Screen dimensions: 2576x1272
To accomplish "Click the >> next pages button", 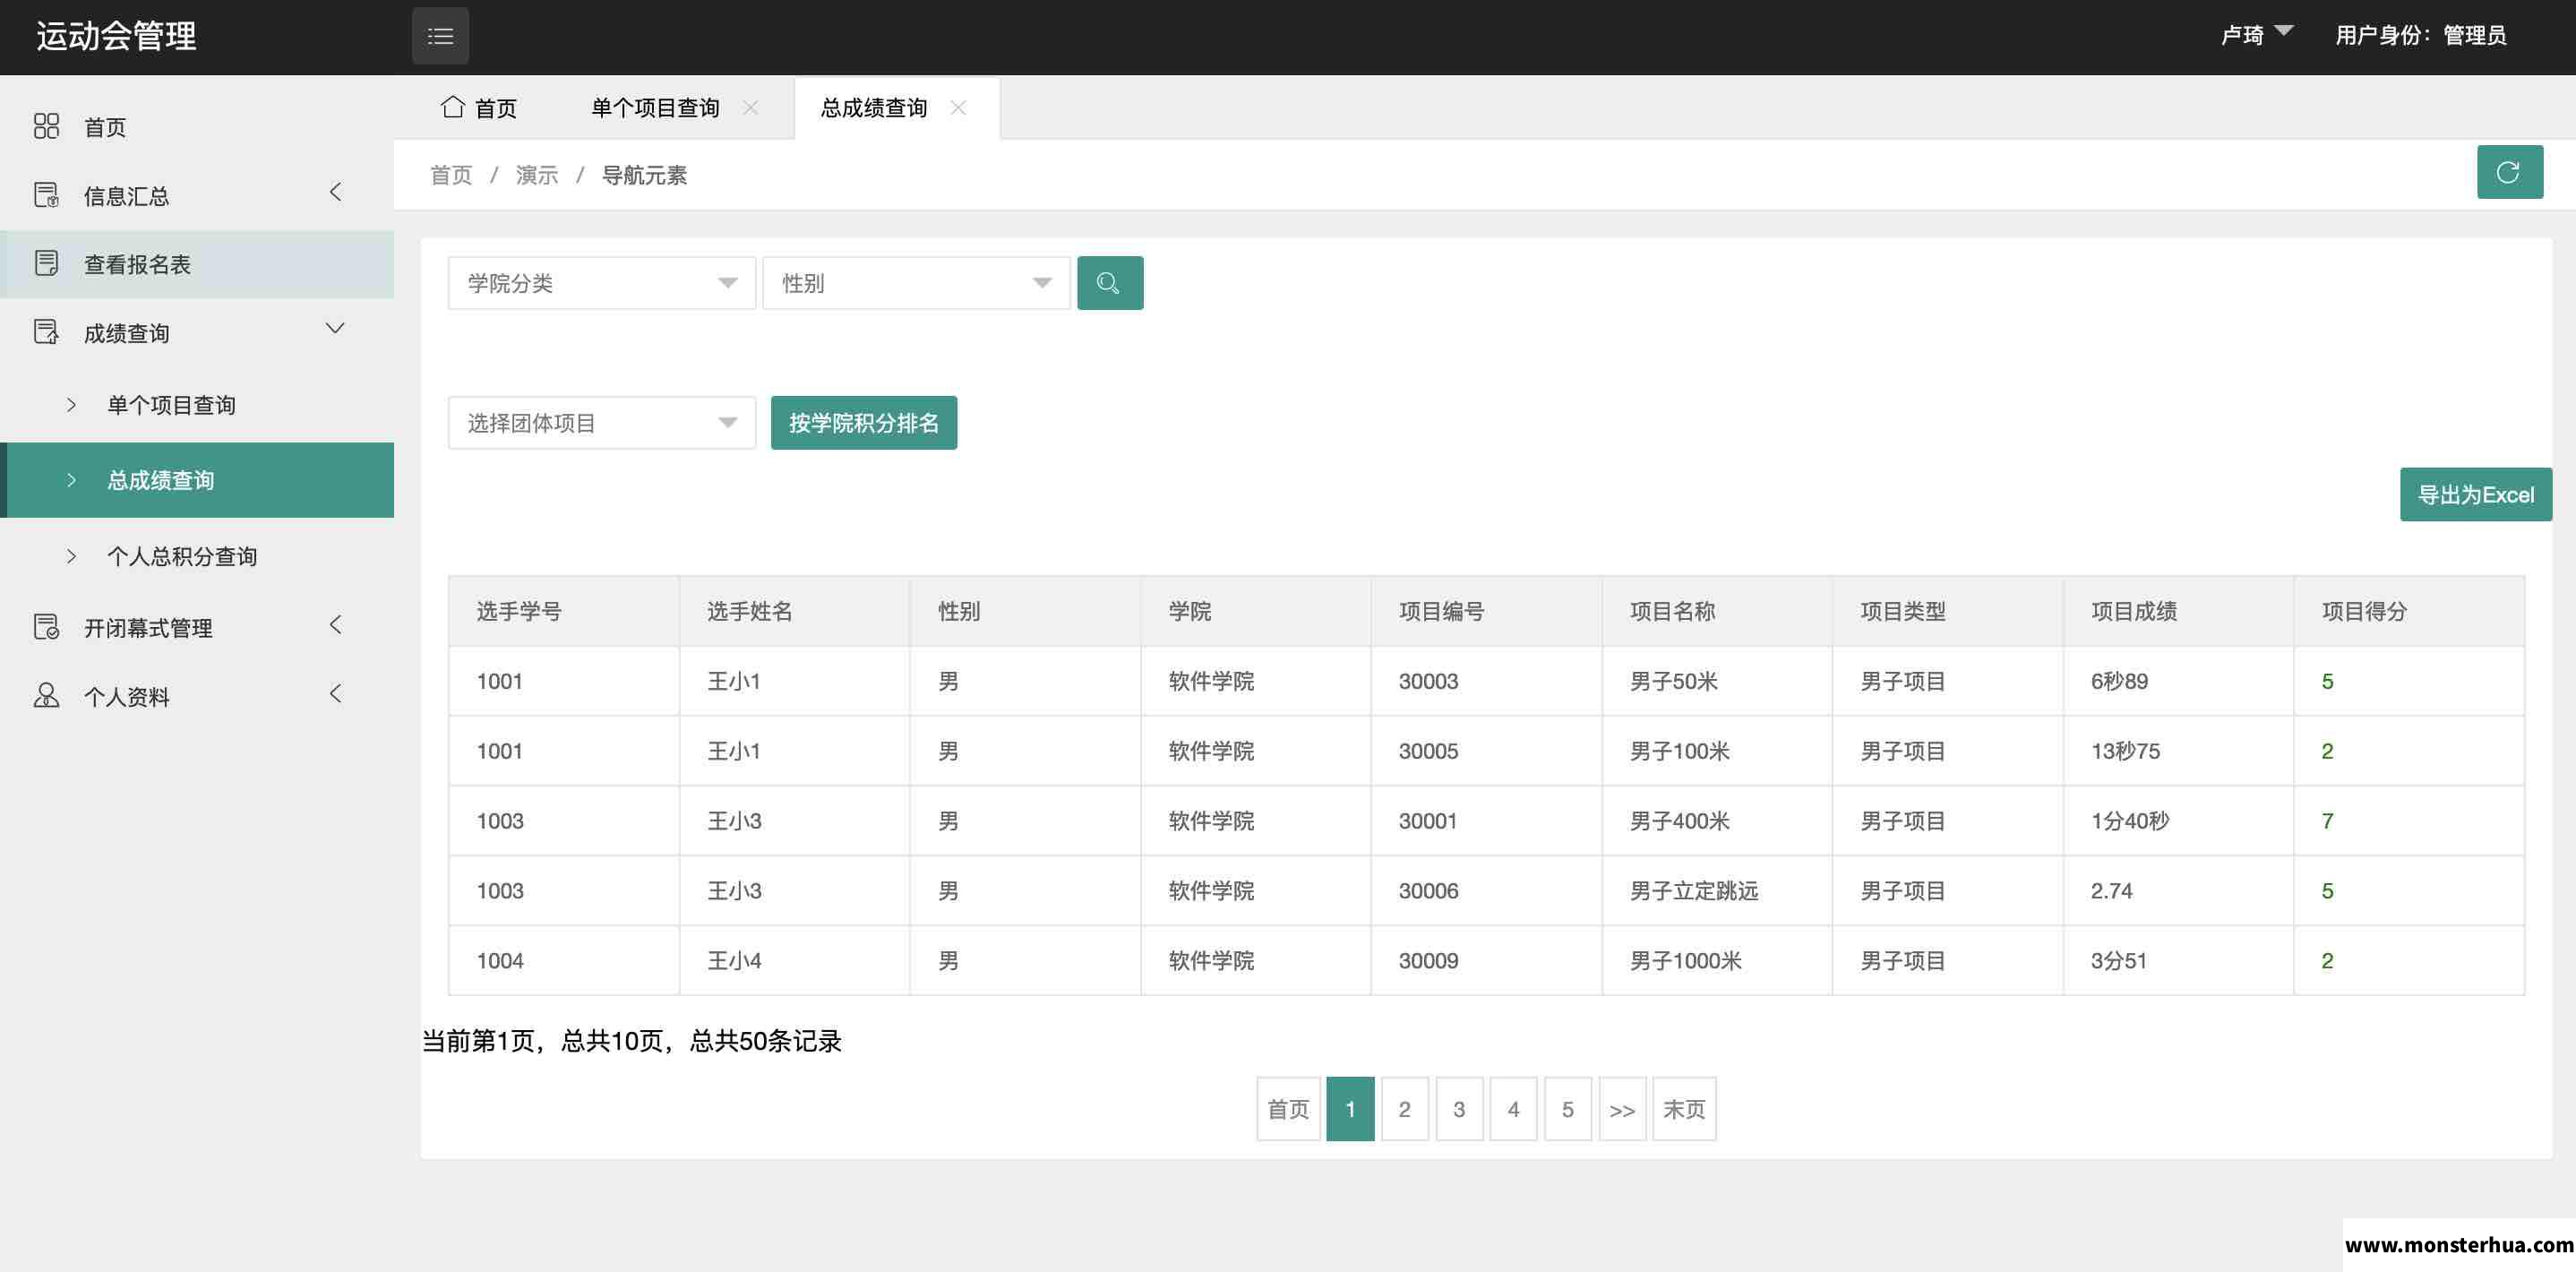I will (x=1622, y=1108).
